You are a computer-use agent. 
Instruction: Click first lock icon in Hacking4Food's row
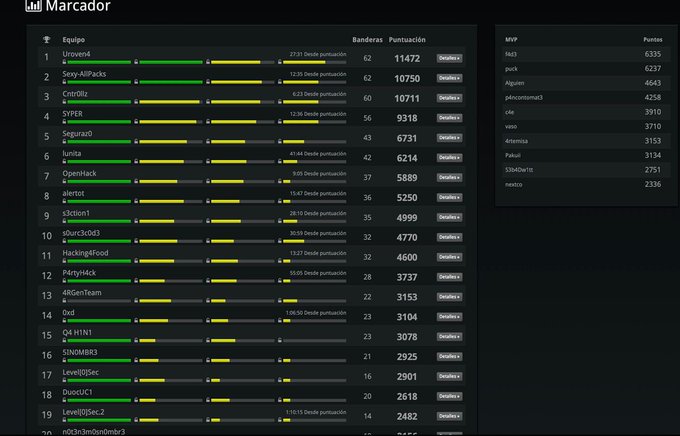(65, 261)
